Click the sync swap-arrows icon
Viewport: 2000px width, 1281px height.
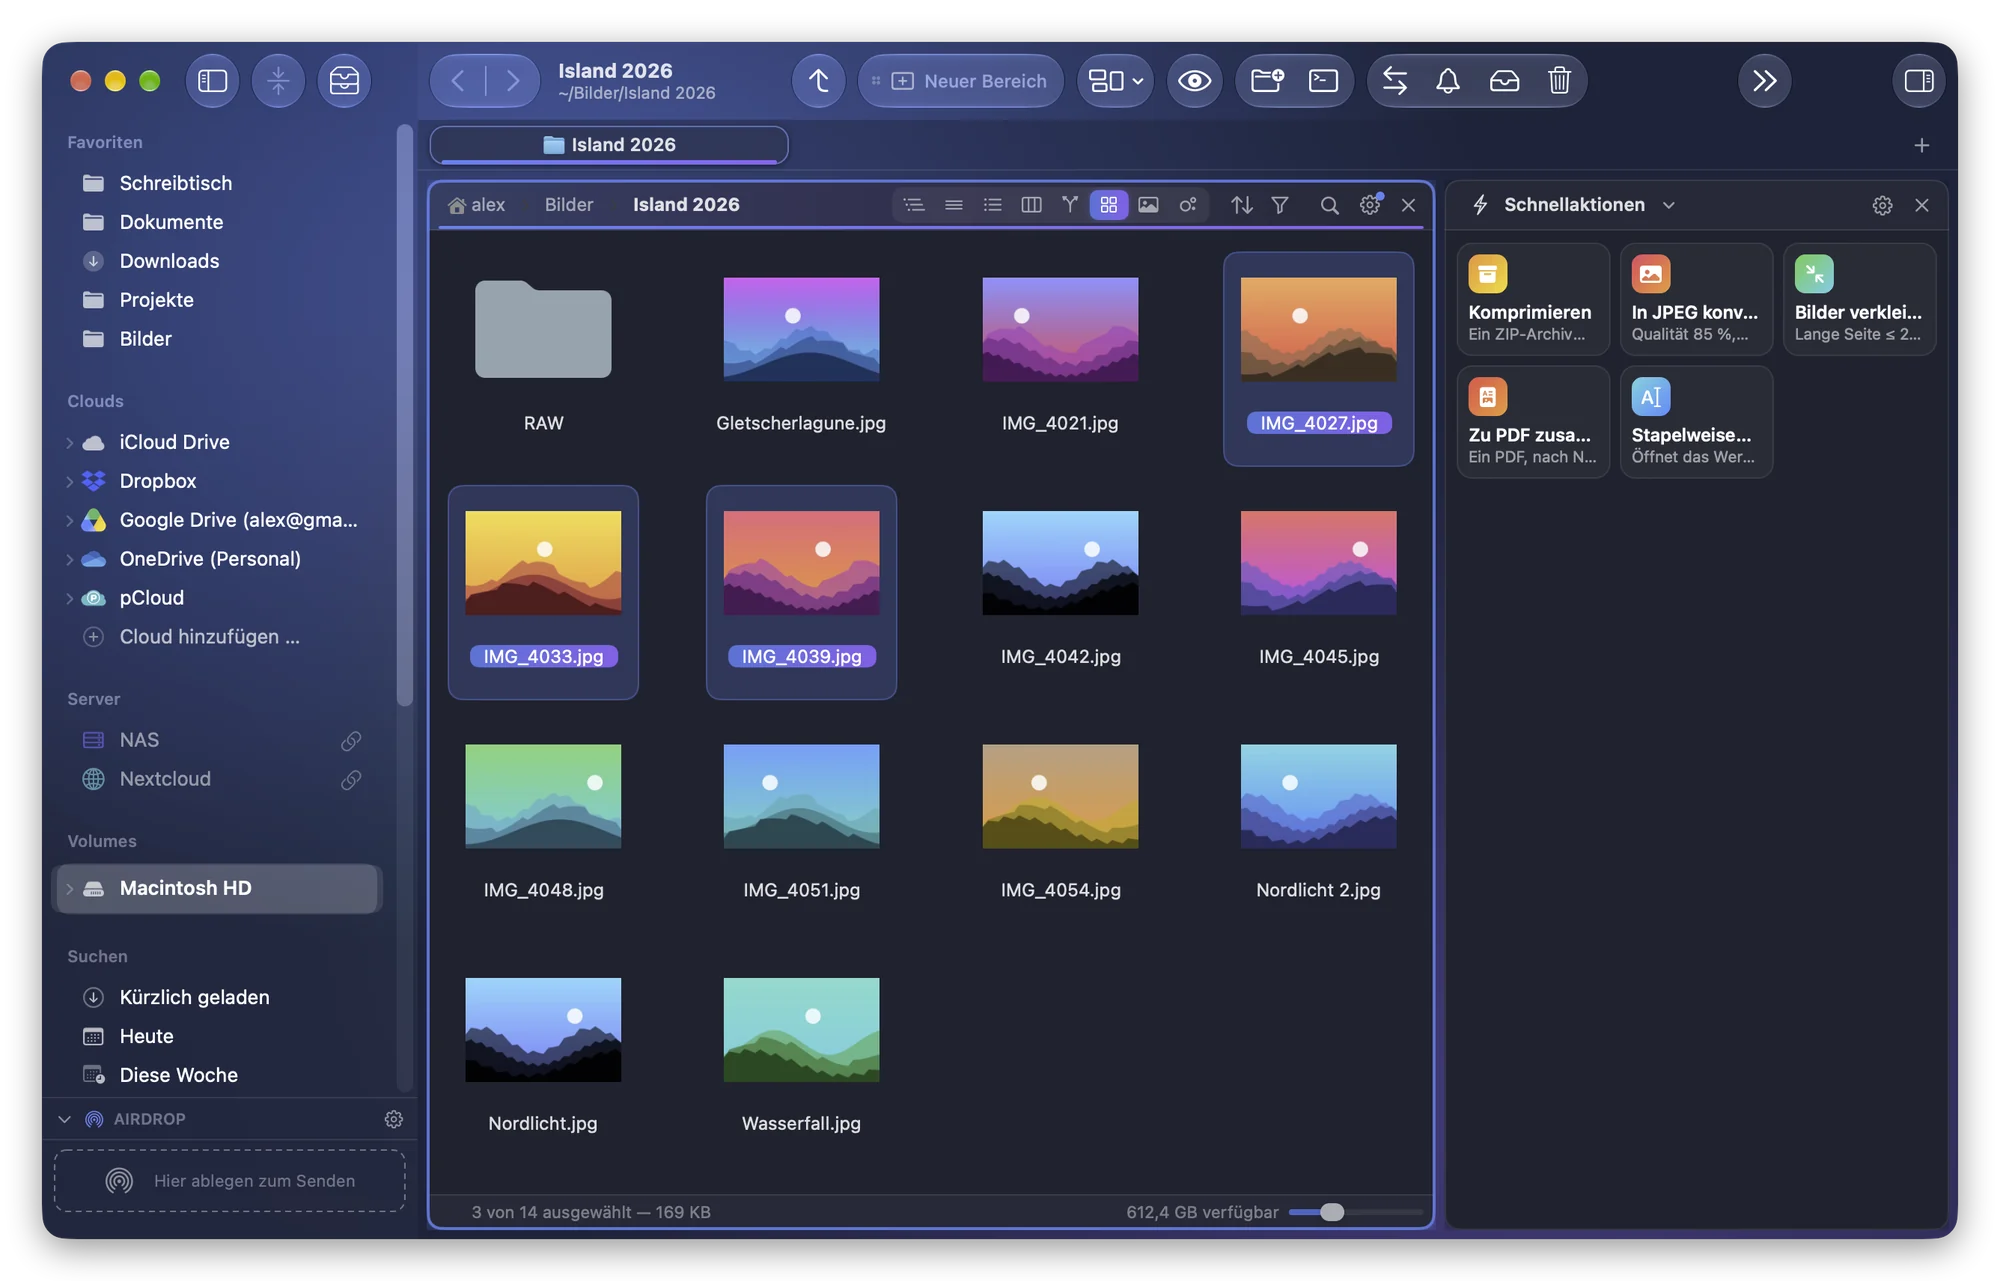click(x=1394, y=81)
